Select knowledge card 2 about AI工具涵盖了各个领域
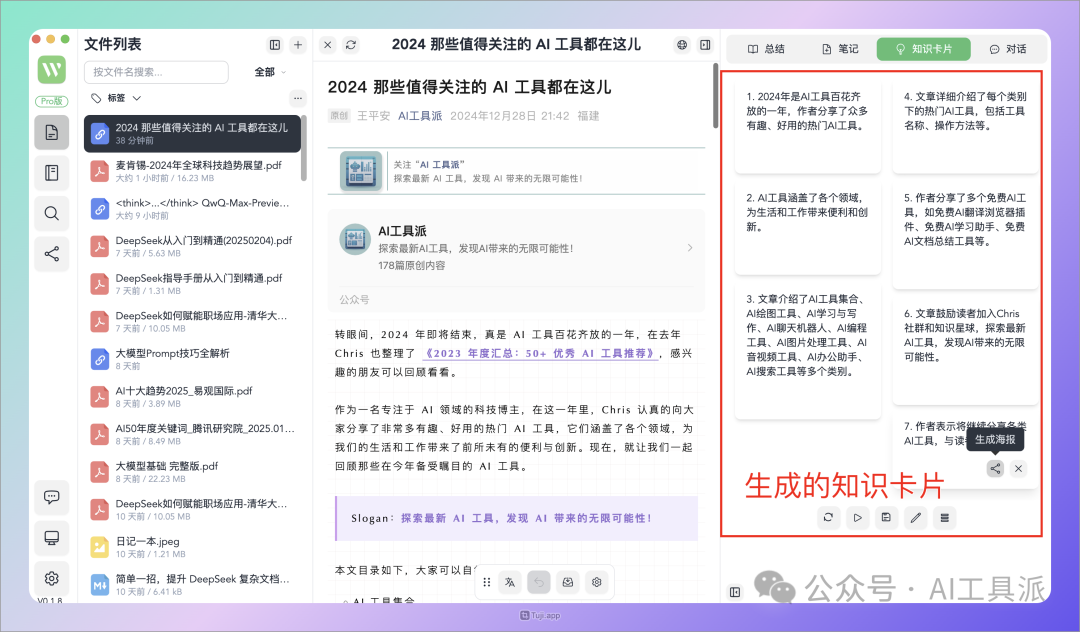 pyautogui.click(x=808, y=229)
